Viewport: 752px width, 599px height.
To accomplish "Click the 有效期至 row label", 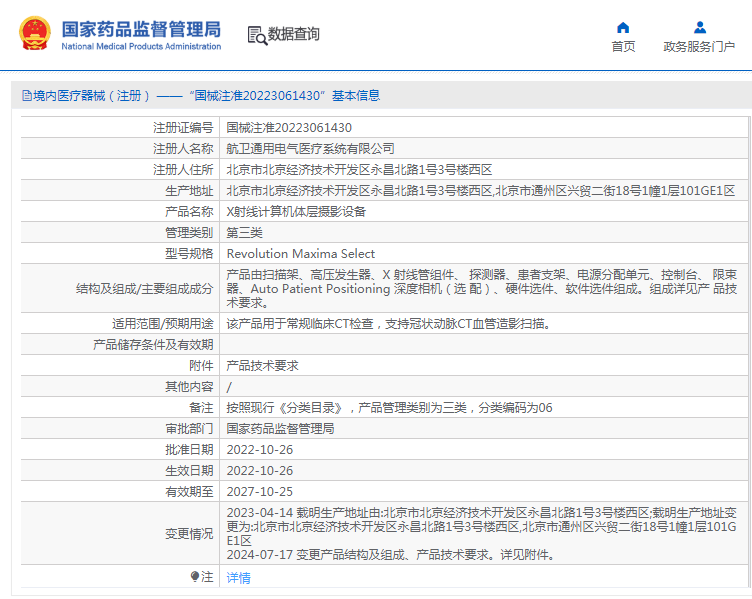I will [x=189, y=492].
